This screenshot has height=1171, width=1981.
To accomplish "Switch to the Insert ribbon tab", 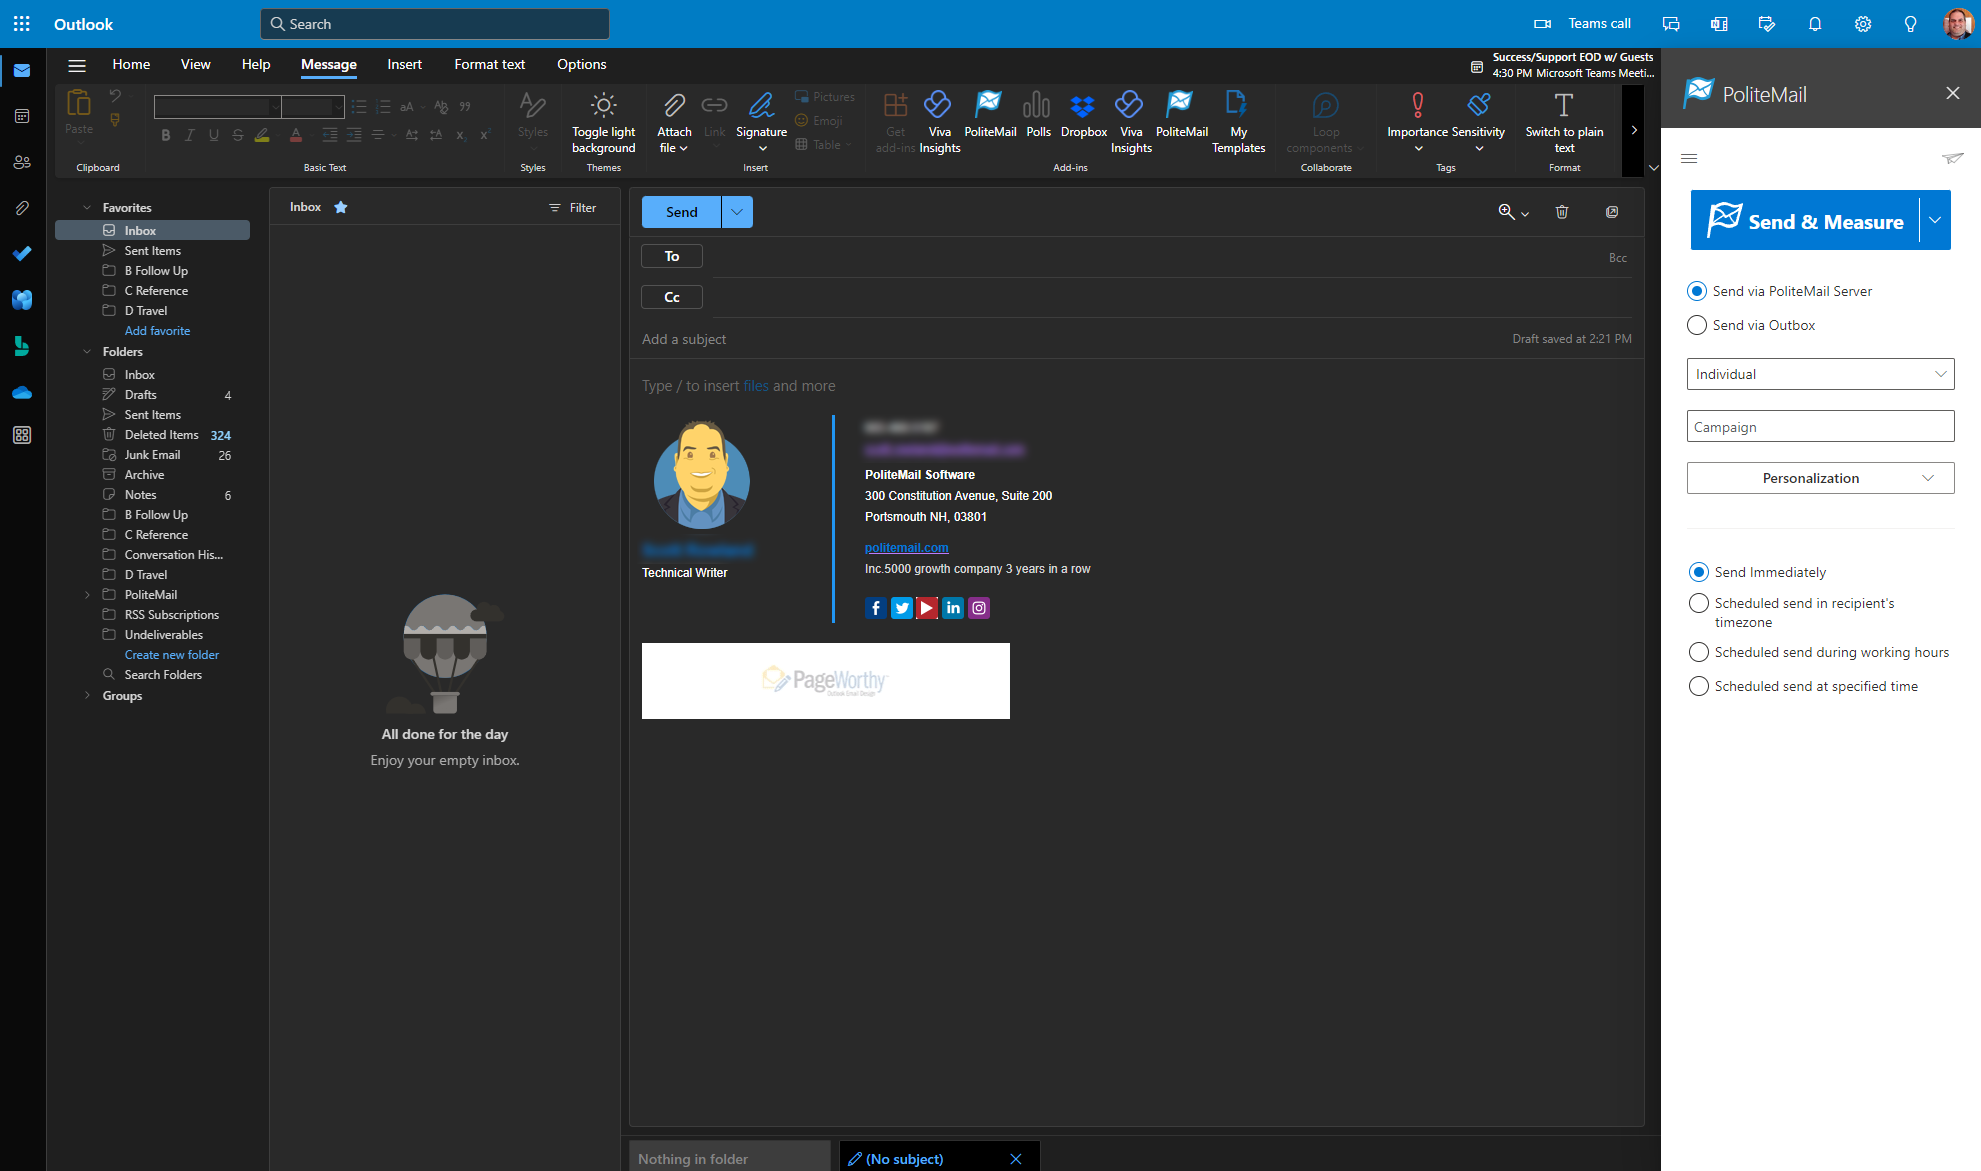I will (x=404, y=64).
